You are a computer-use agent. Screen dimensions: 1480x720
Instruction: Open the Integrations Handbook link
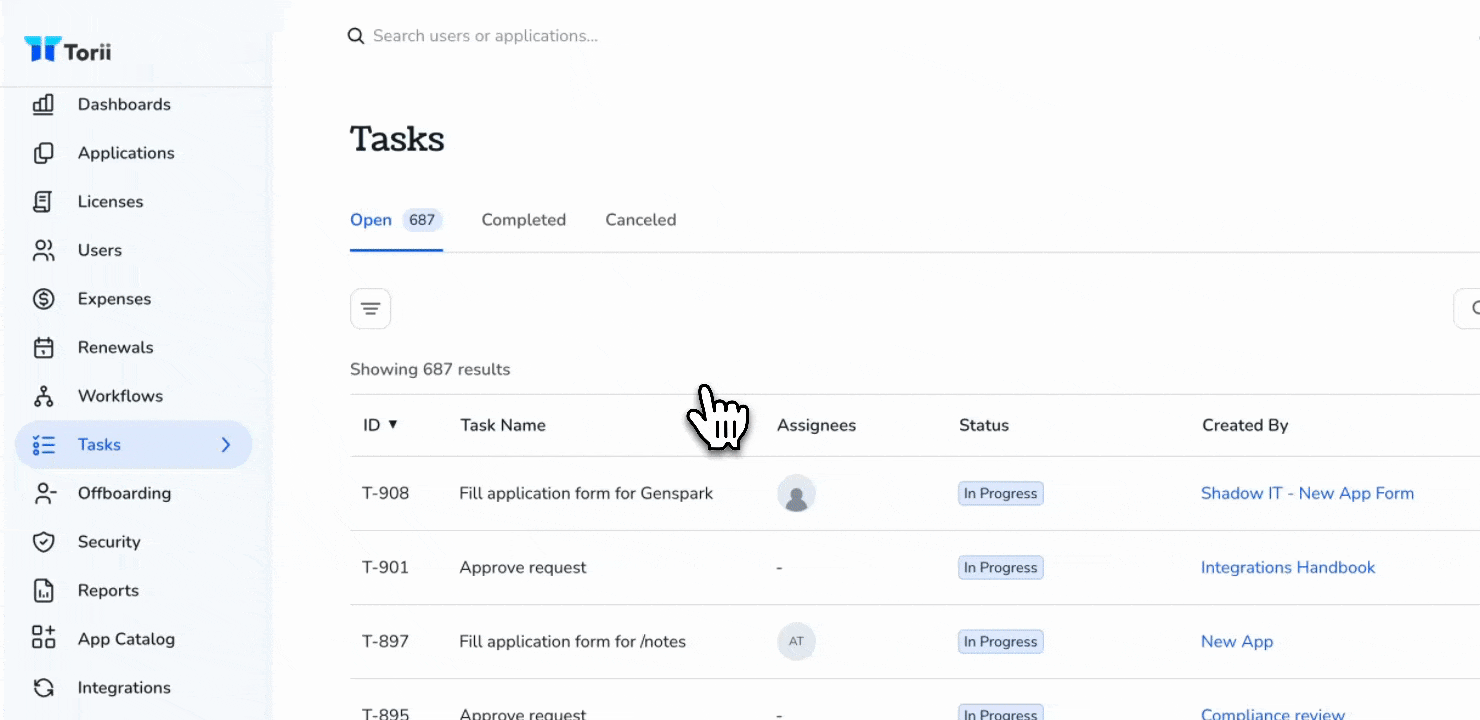click(1288, 567)
